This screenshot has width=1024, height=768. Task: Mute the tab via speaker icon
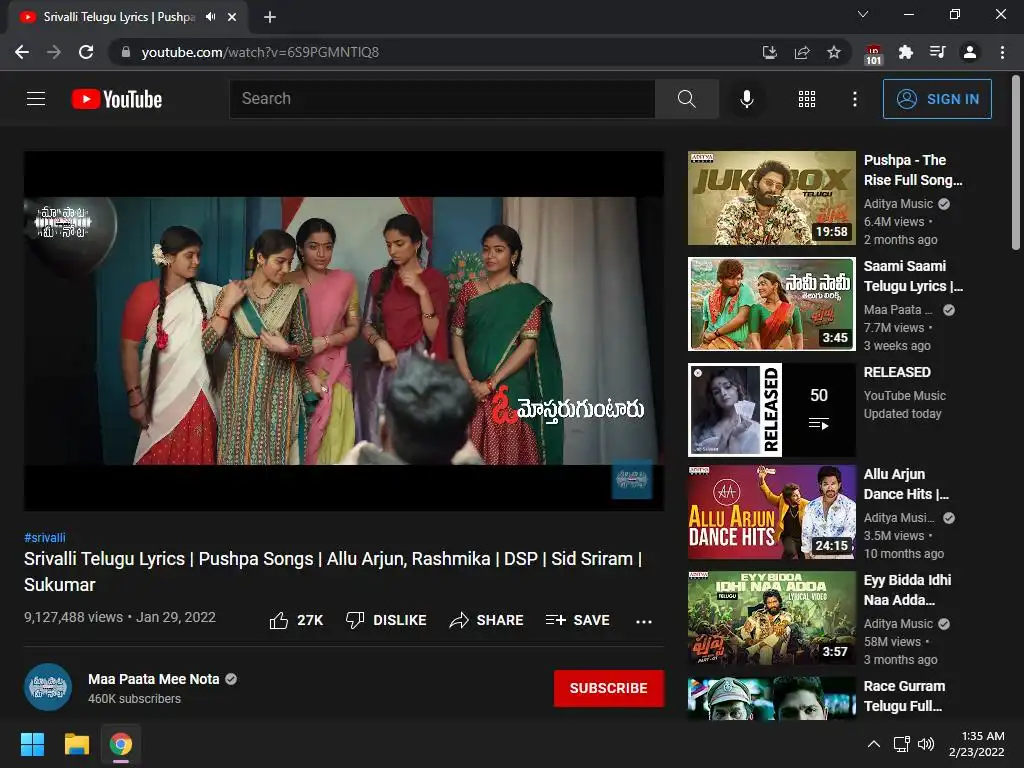click(210, 17)
